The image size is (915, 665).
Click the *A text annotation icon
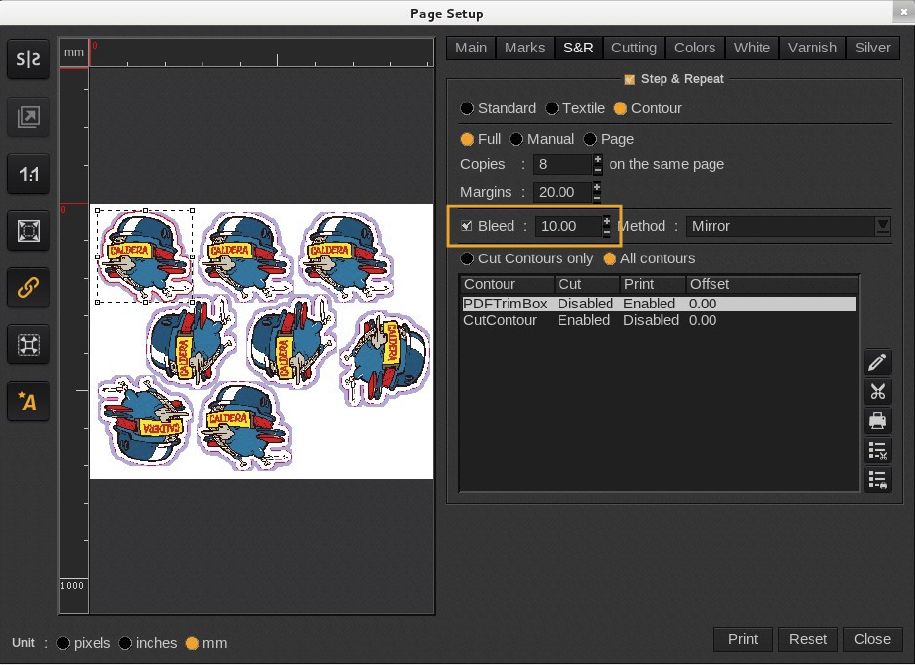(28, 401)
